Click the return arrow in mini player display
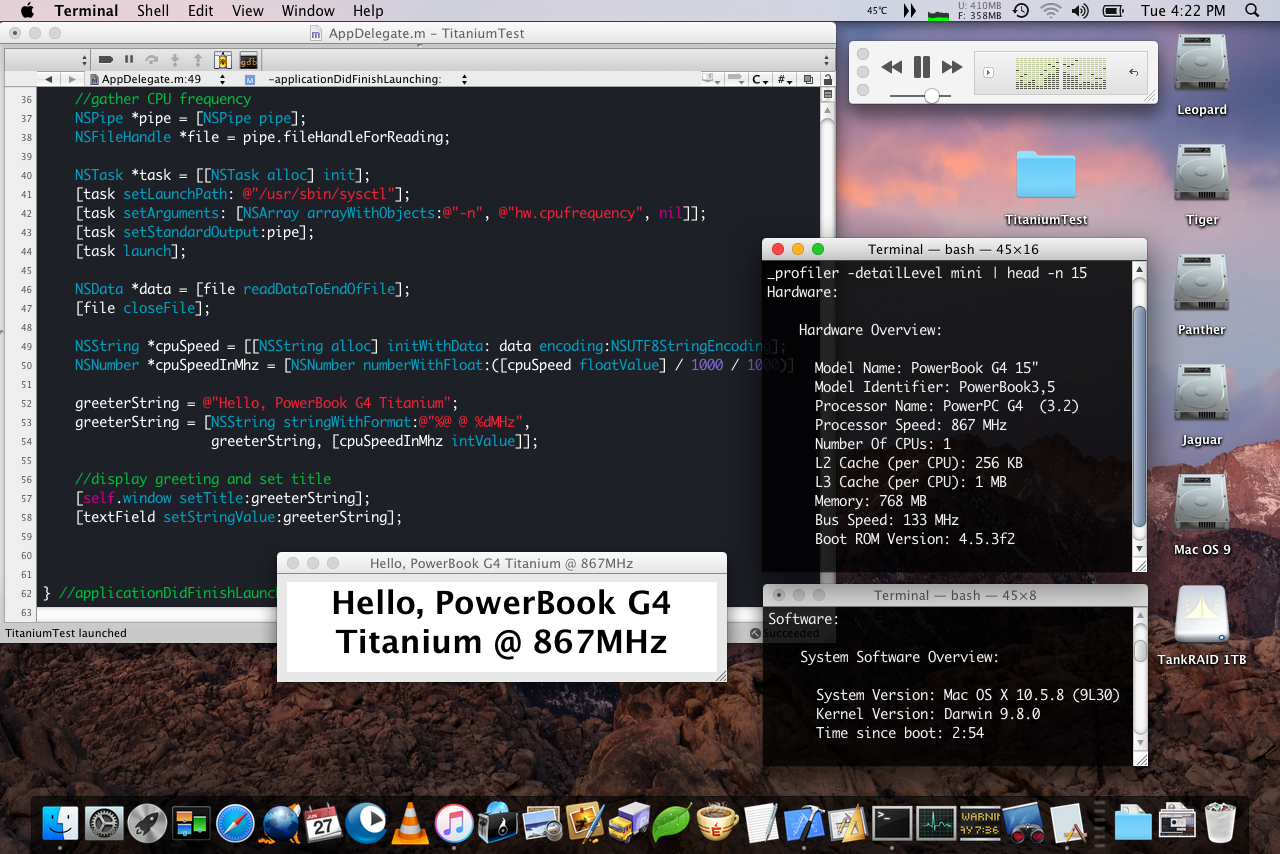Viewport: 1280px width, 854px height. (1133, 72)
